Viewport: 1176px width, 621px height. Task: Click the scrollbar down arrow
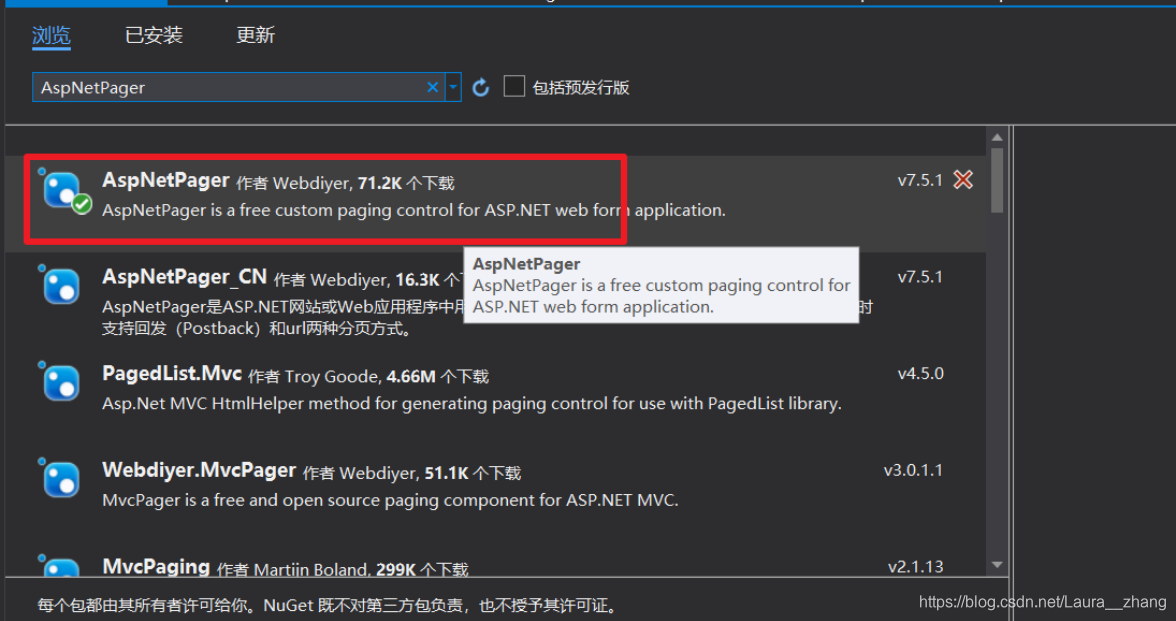(x=997, y=565)
